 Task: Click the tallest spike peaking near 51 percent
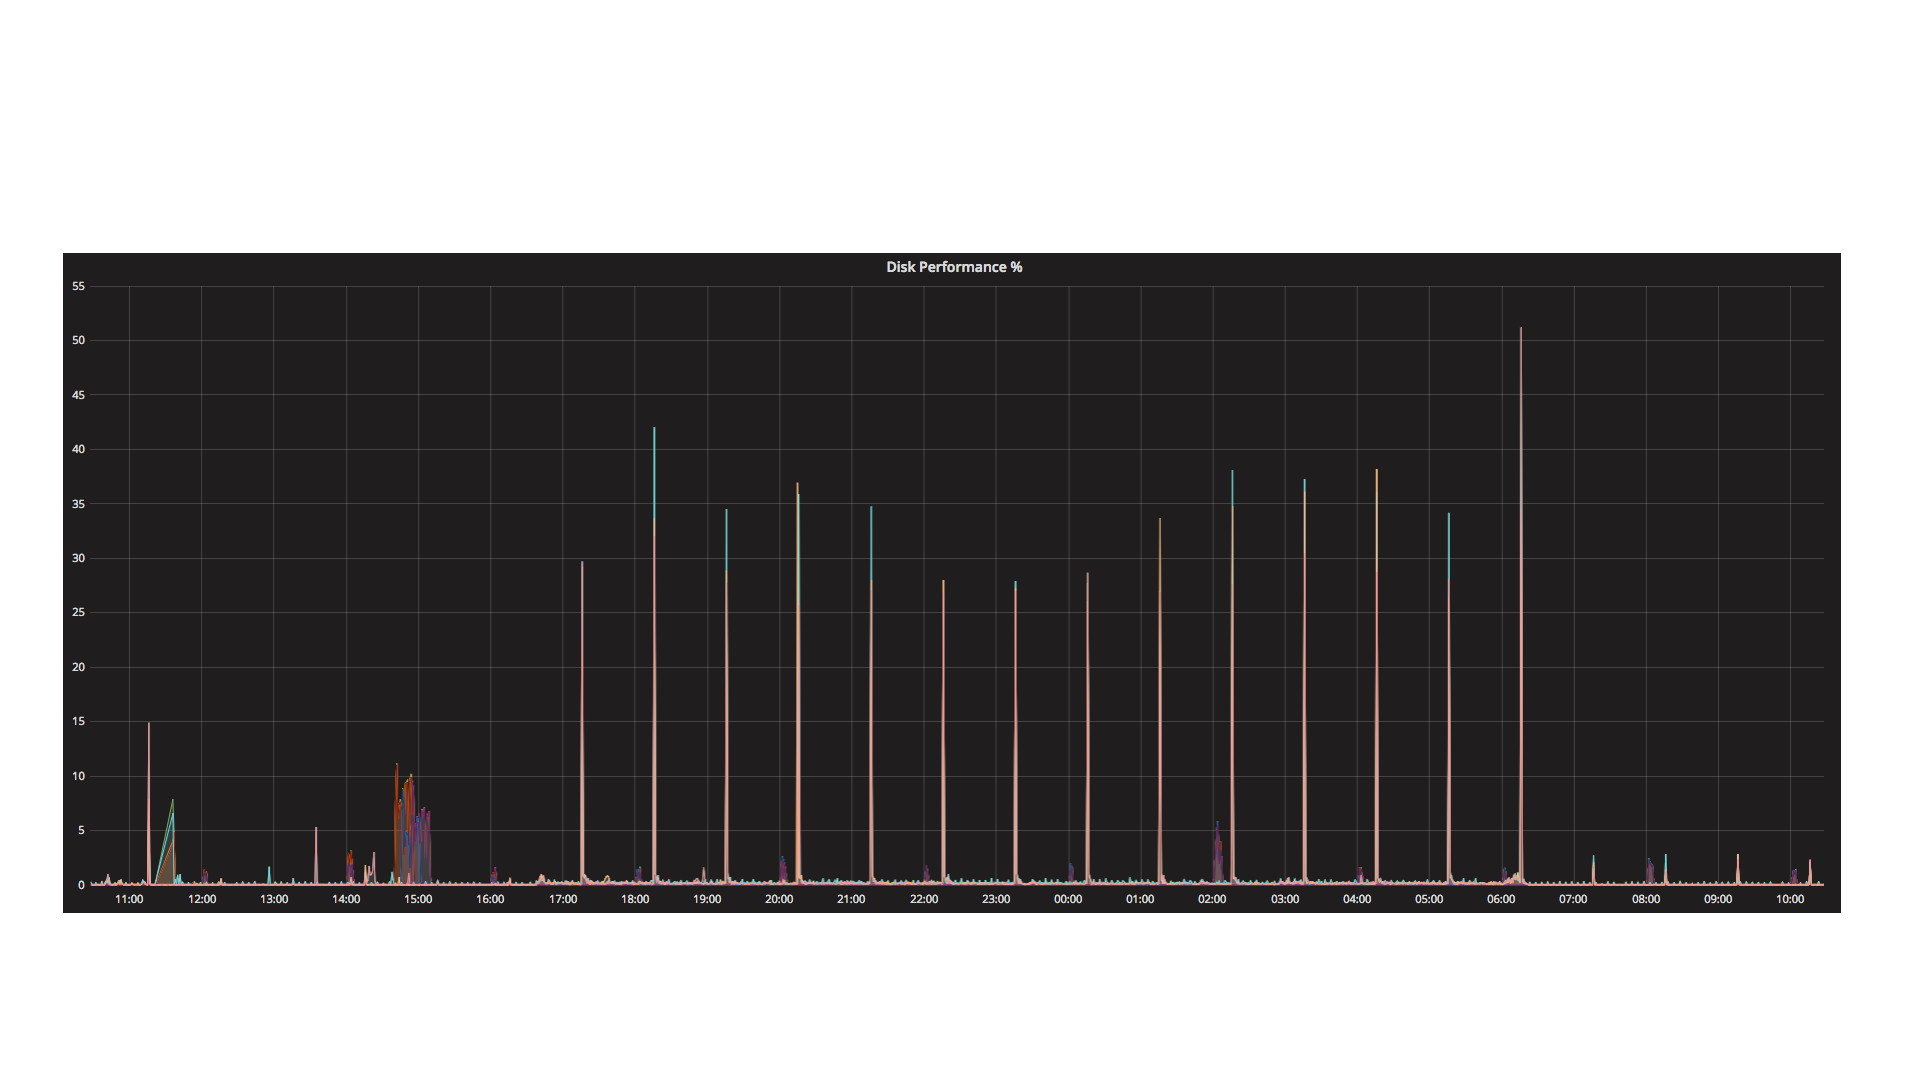click(x=1520, y=331)
